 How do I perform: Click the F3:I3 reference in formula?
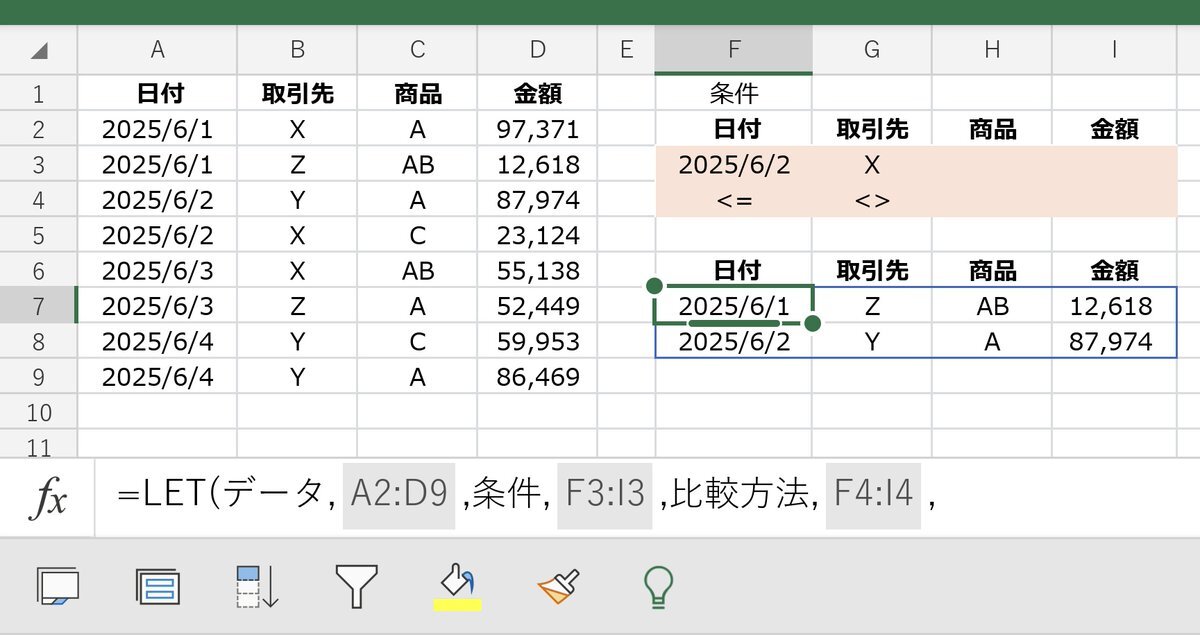point(605,496)
